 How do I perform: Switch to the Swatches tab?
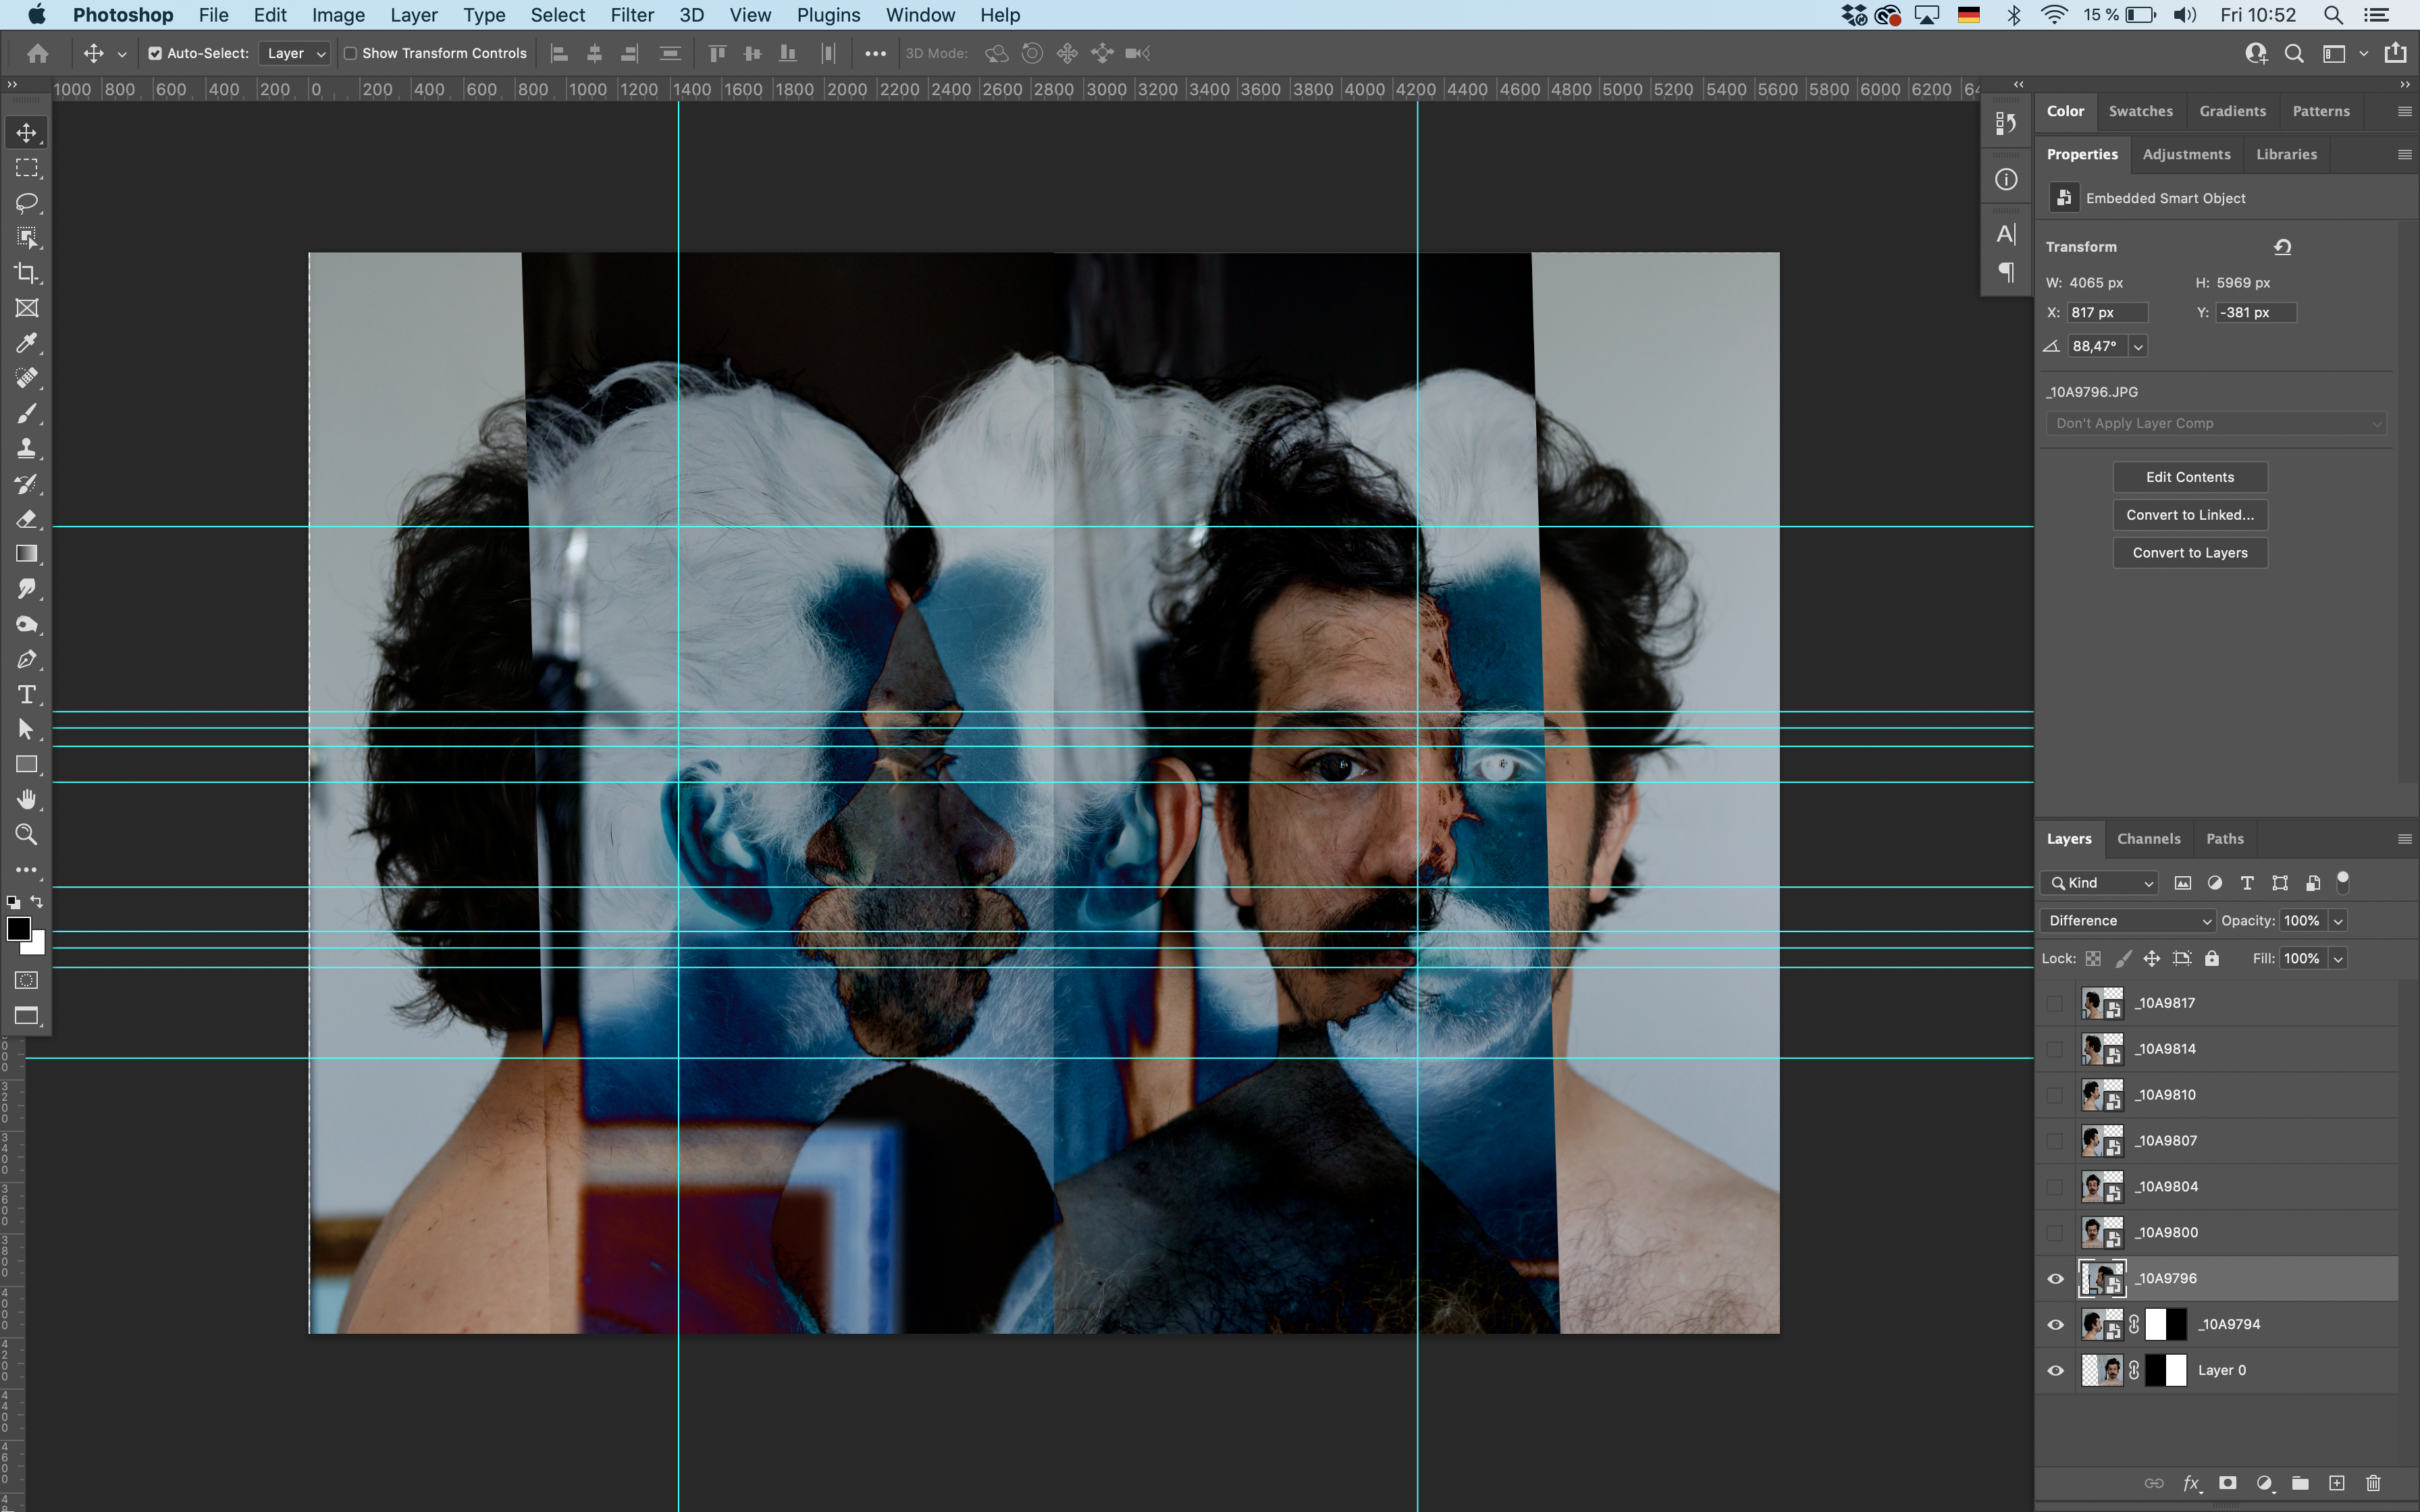[x=2140, y=111]
